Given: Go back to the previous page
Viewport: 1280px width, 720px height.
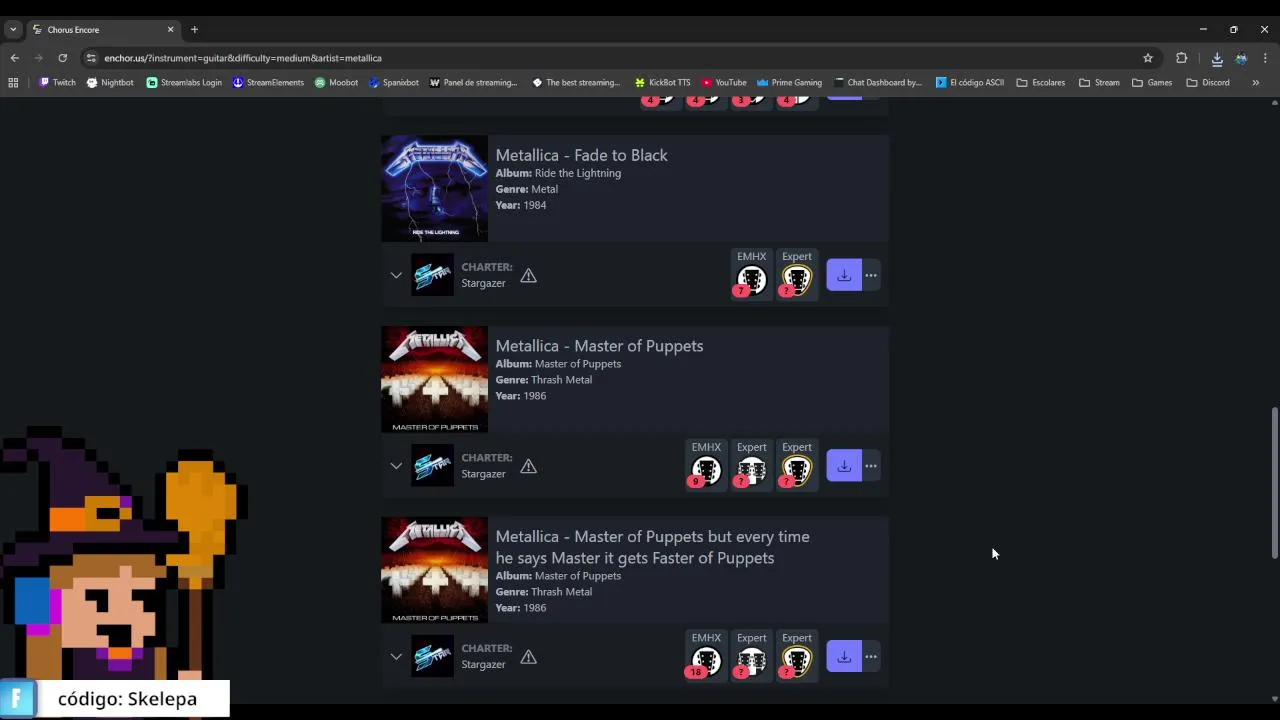Looking at the screenshot, I should coord(14,58).
